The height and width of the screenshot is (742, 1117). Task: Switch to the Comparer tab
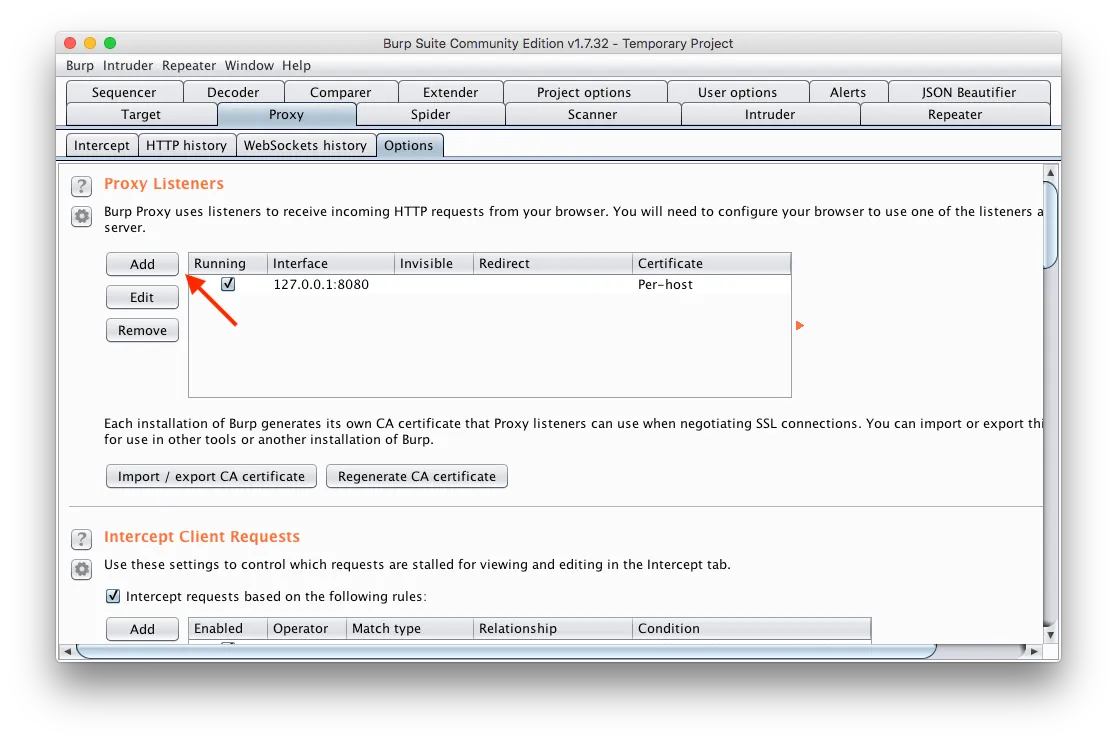coord(341,92)
